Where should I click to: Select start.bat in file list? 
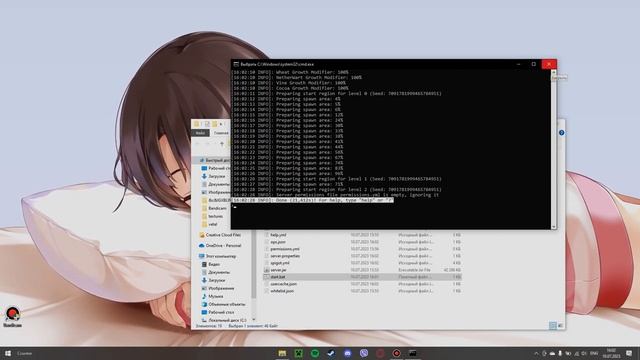point(362,277)
